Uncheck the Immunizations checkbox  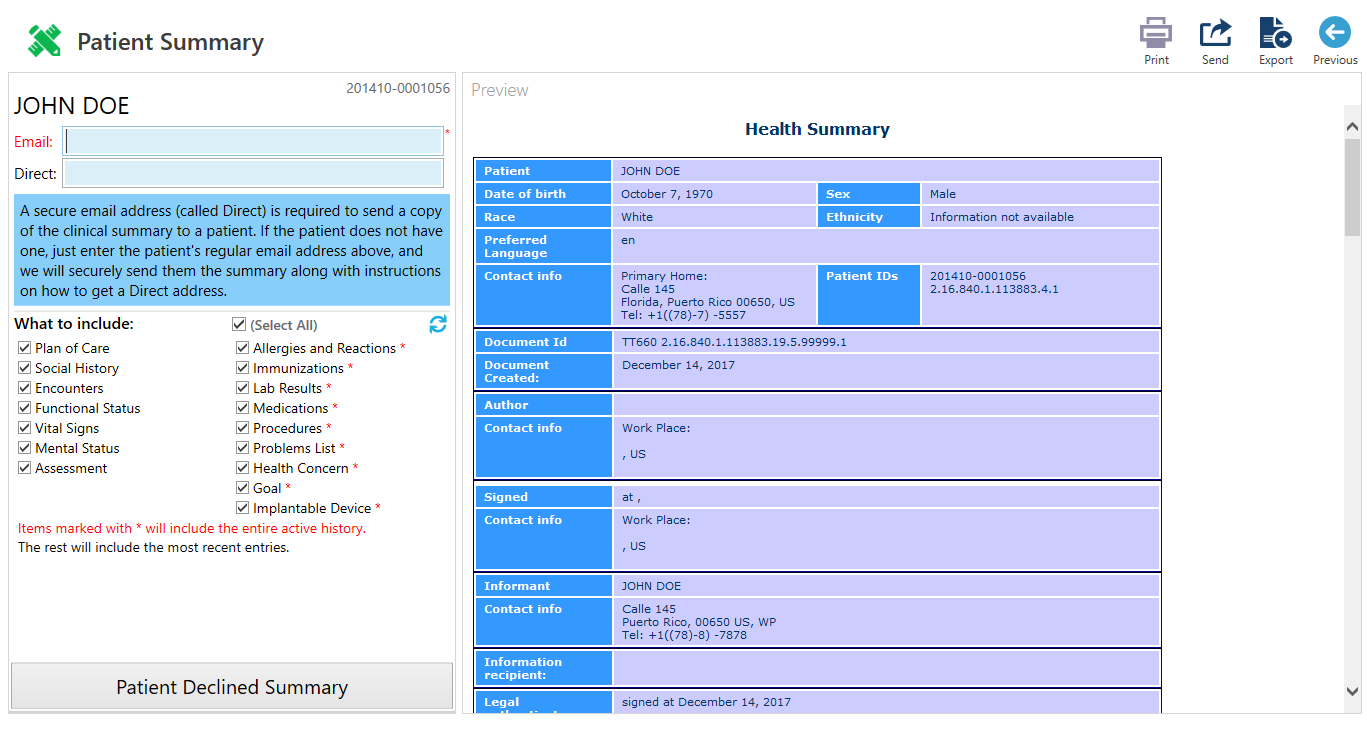tap(242, 368)
